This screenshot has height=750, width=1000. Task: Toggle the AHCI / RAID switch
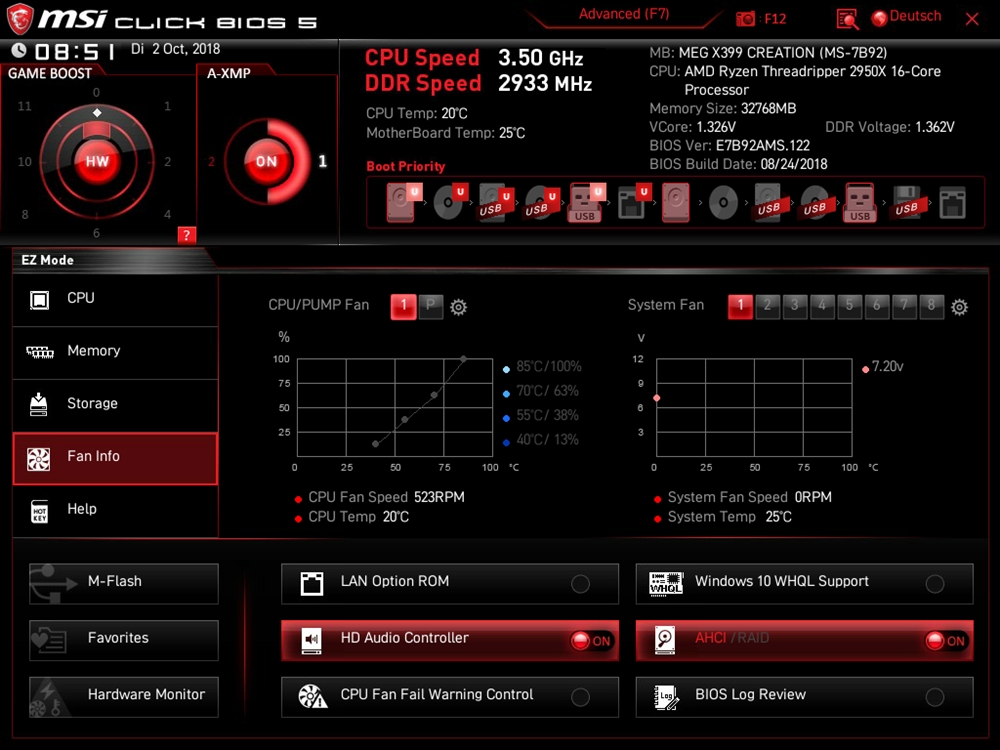945,641
